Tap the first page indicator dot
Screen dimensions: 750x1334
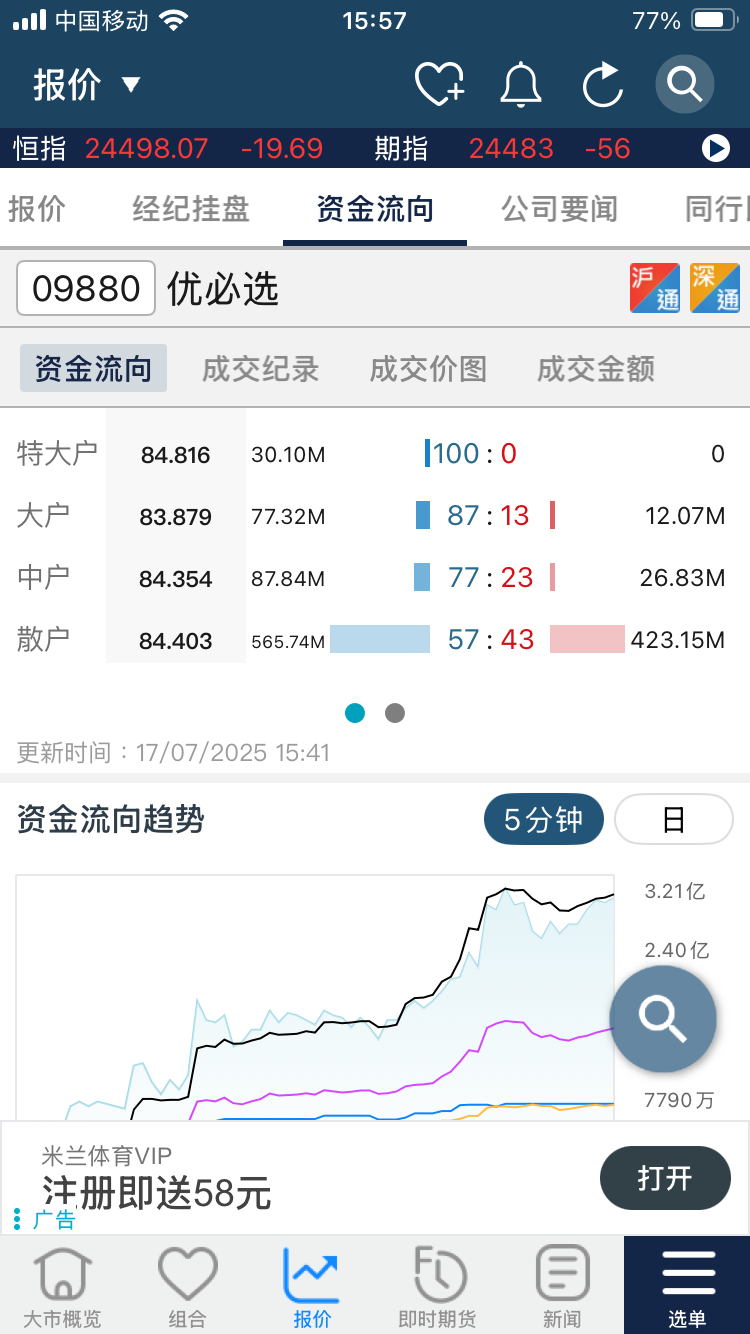point(355,713)
